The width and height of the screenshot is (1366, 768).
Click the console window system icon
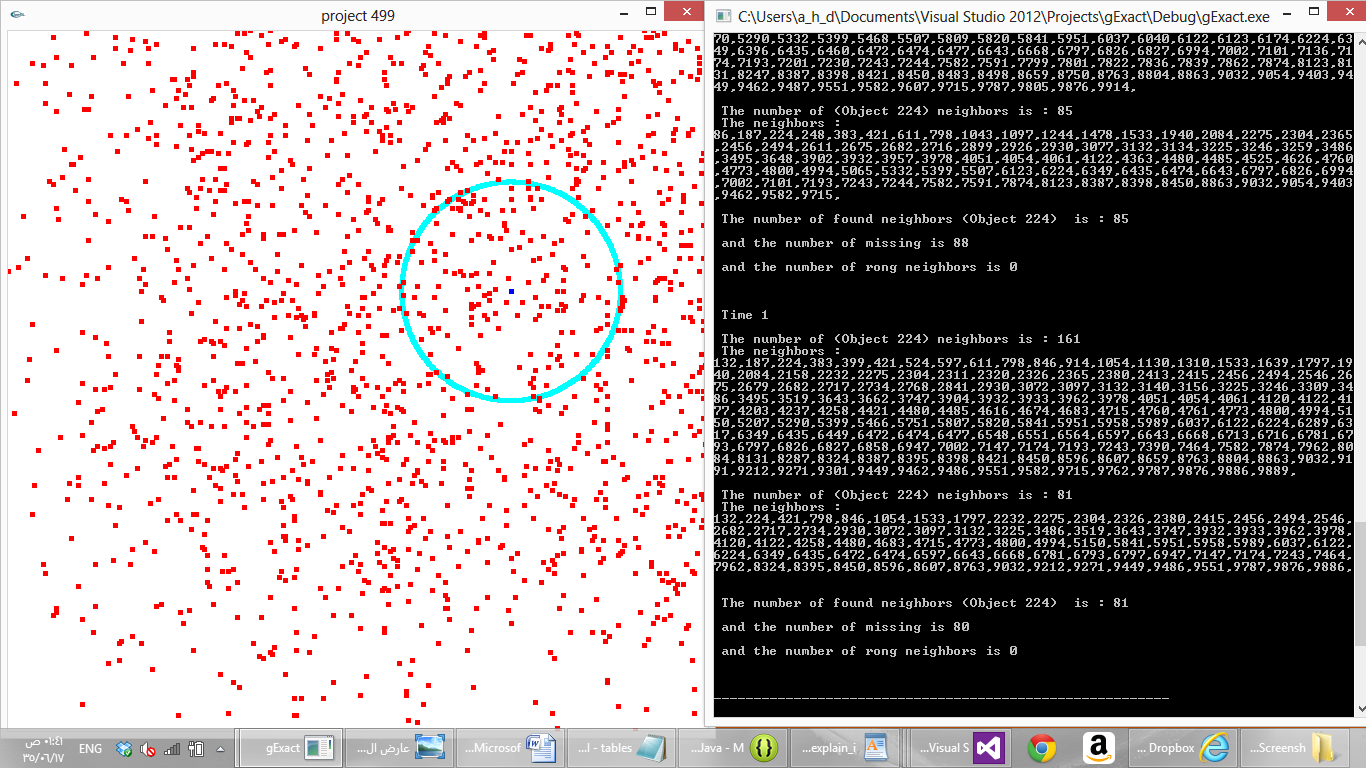[724, 16]
